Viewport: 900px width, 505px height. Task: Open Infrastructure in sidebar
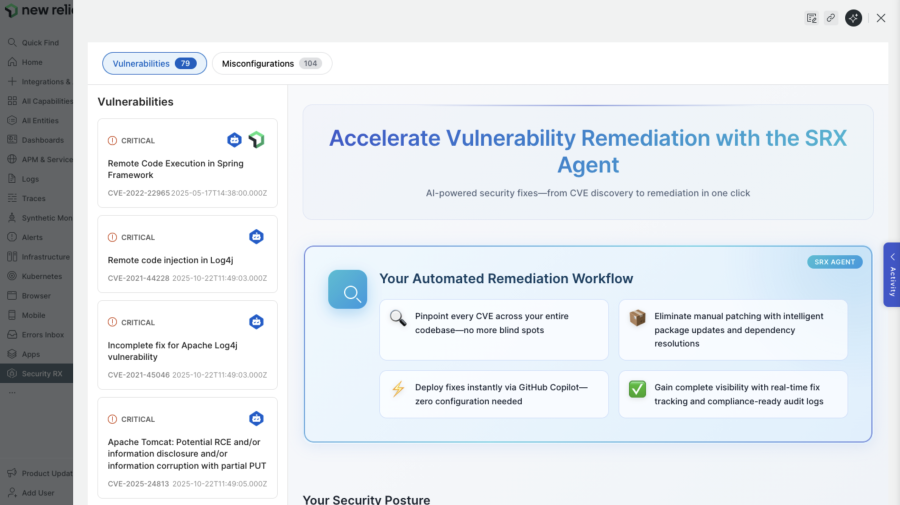coord(36,257)
